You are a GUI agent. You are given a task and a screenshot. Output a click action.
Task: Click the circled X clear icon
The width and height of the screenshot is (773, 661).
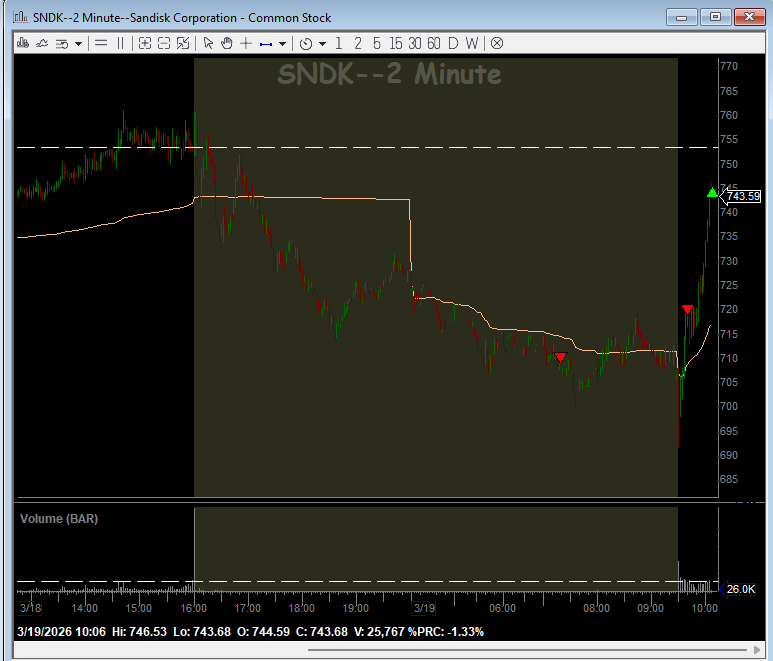497,43
